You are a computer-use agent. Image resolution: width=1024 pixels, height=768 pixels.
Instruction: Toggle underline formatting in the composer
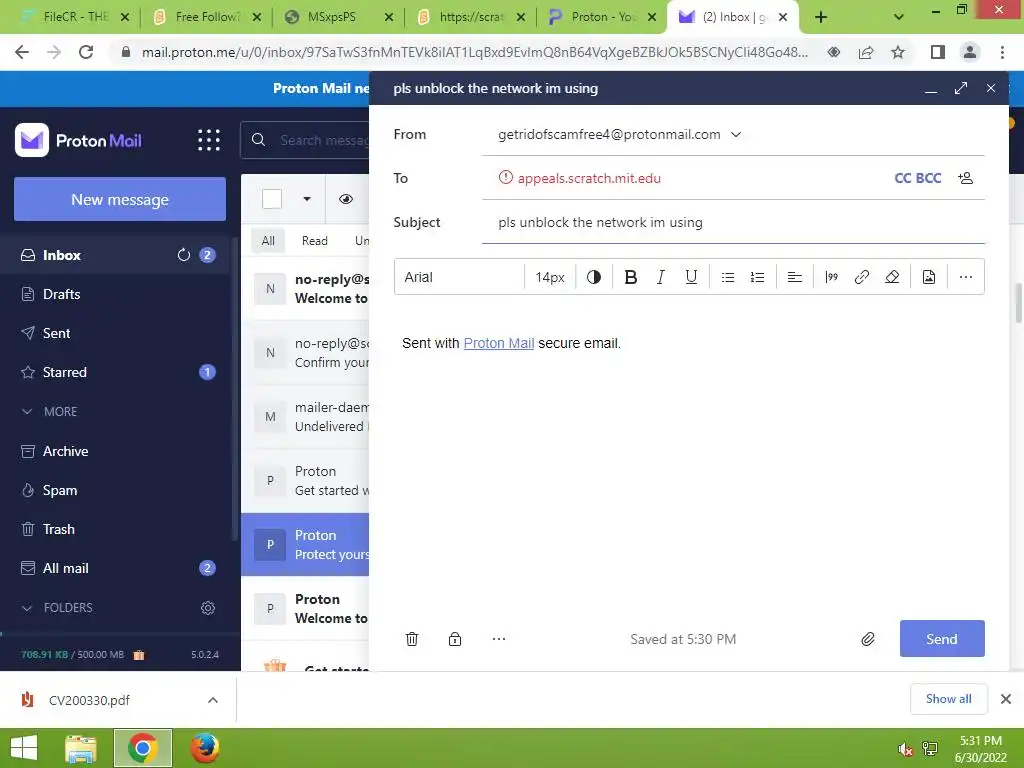691,277
